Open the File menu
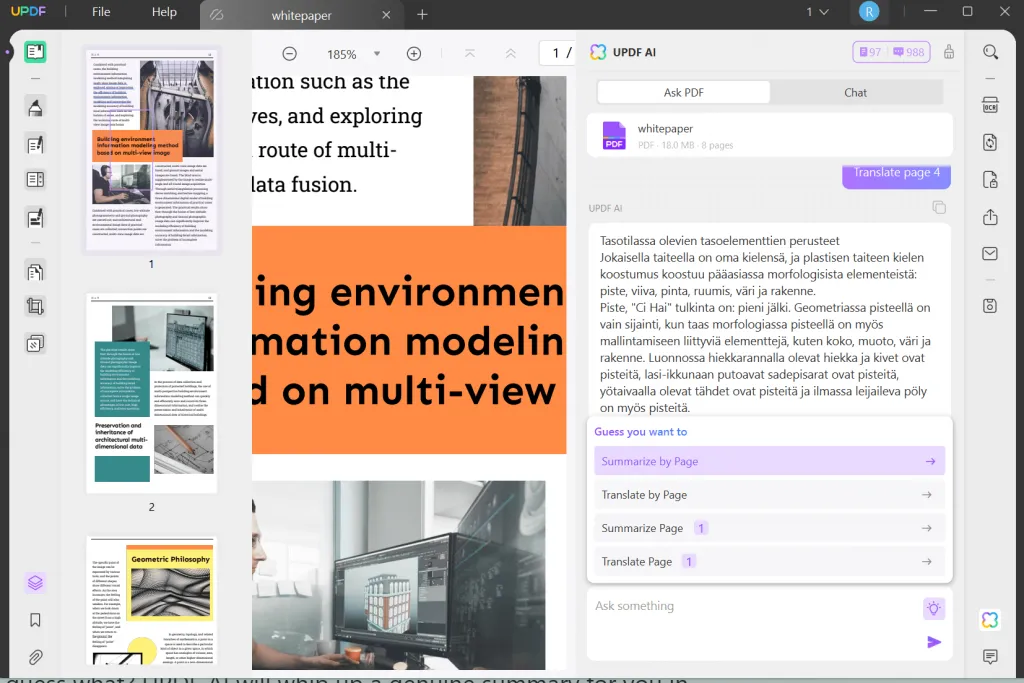1024x683 pixels. tap(101, 12)
